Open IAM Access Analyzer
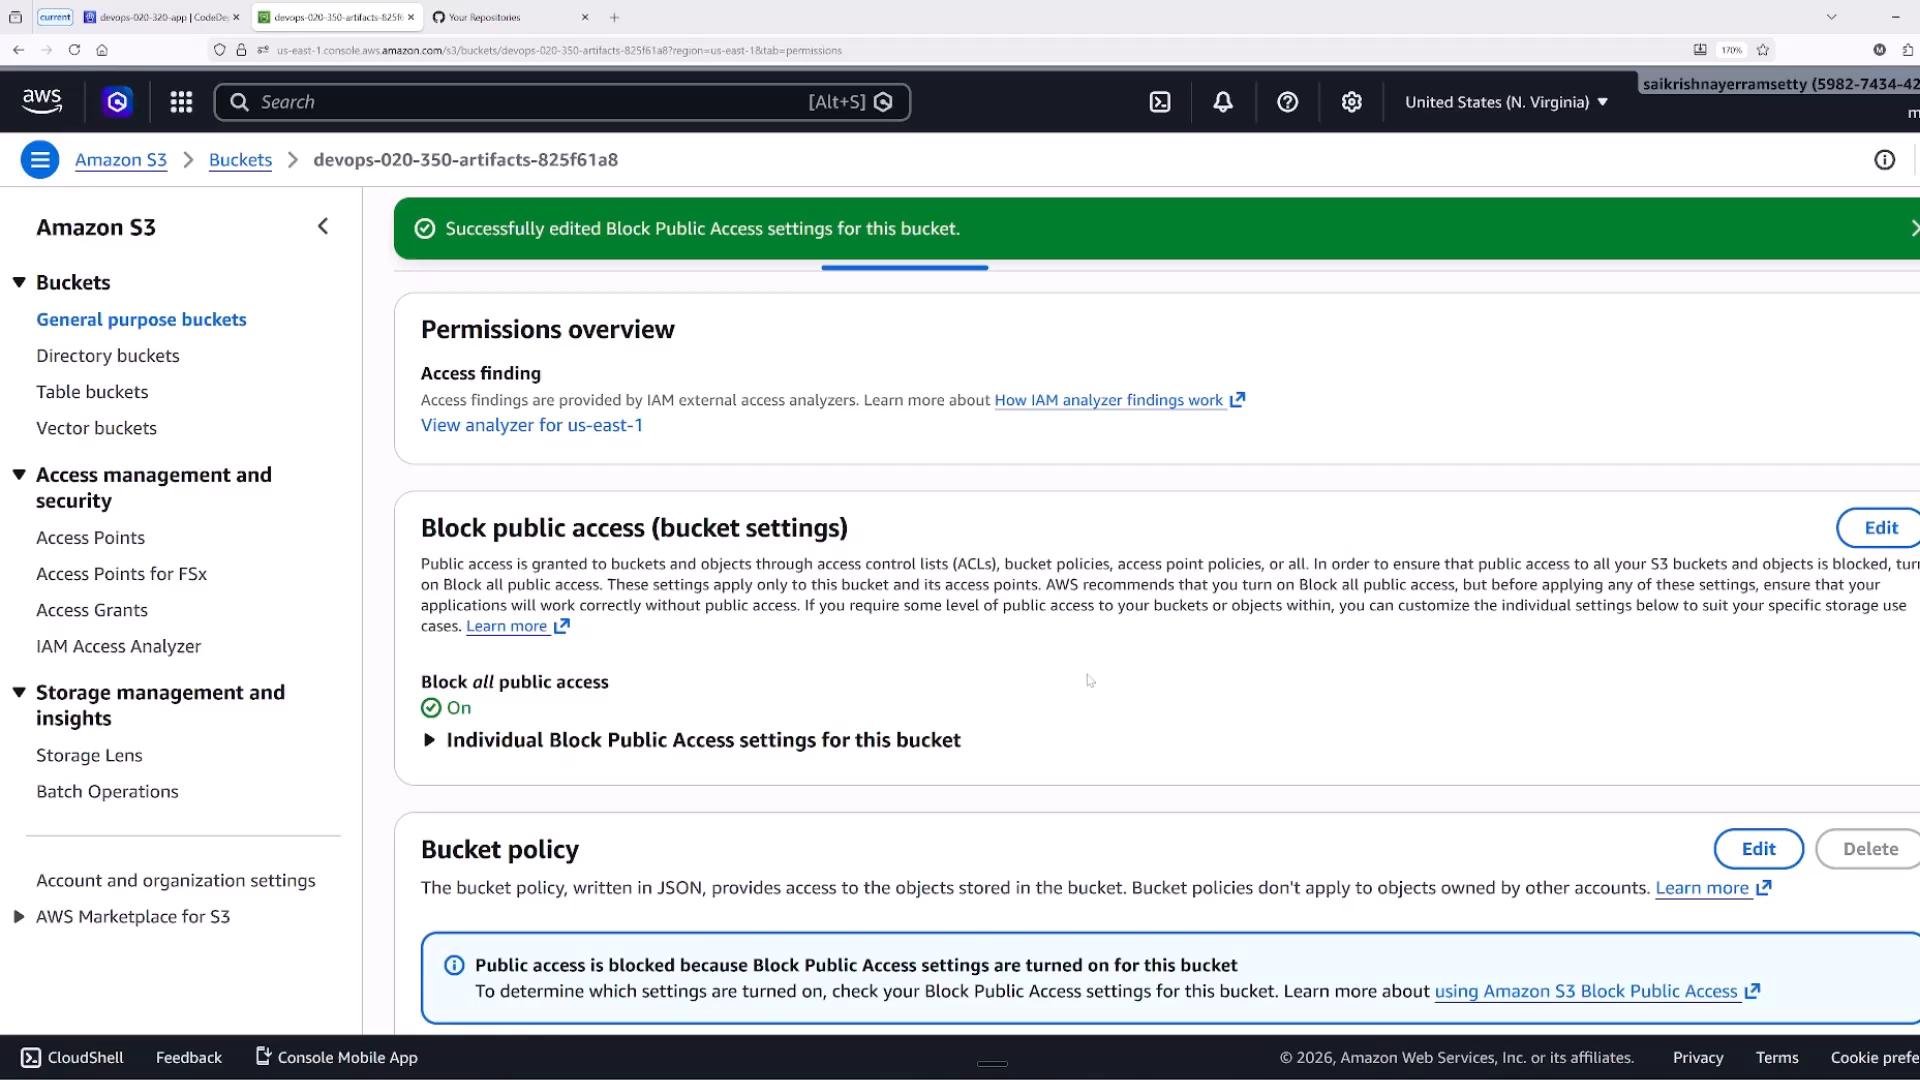 (x=118, y=647)
